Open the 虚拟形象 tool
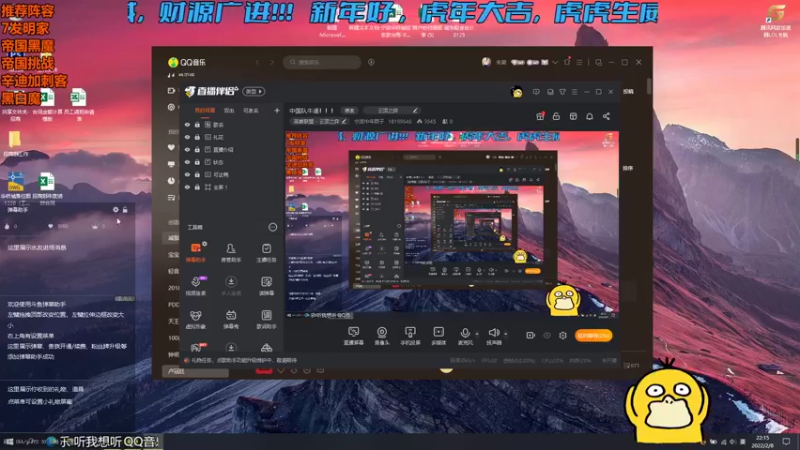800x450 pixels. [x=195, y=319]
